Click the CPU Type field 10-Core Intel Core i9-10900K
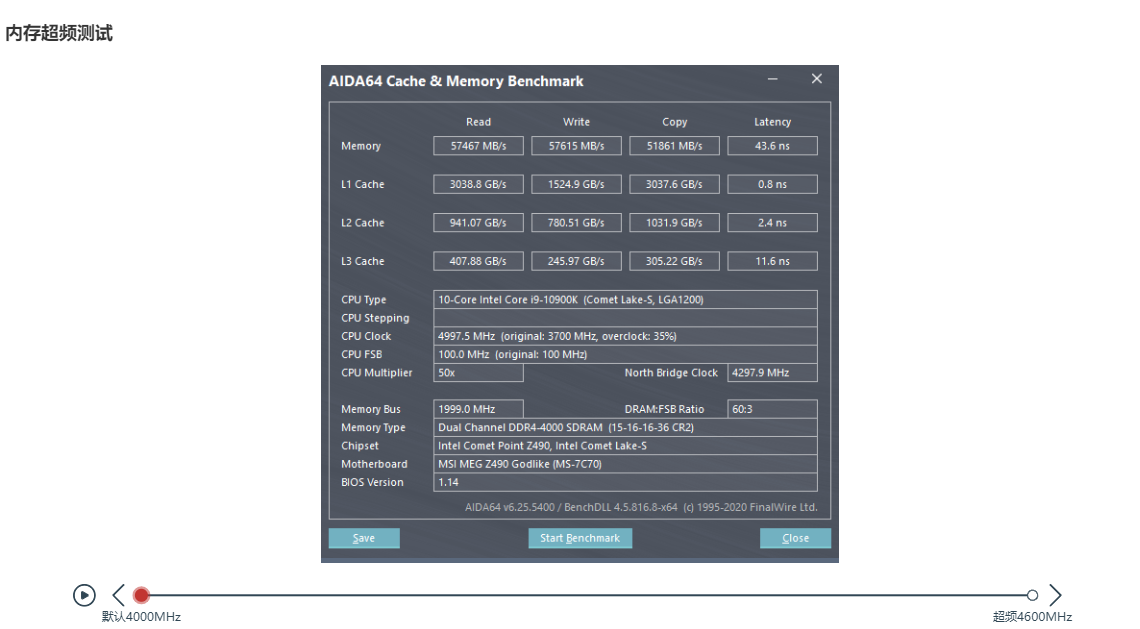The height and width of the screenshot is (629, 1140). point(625,300)
